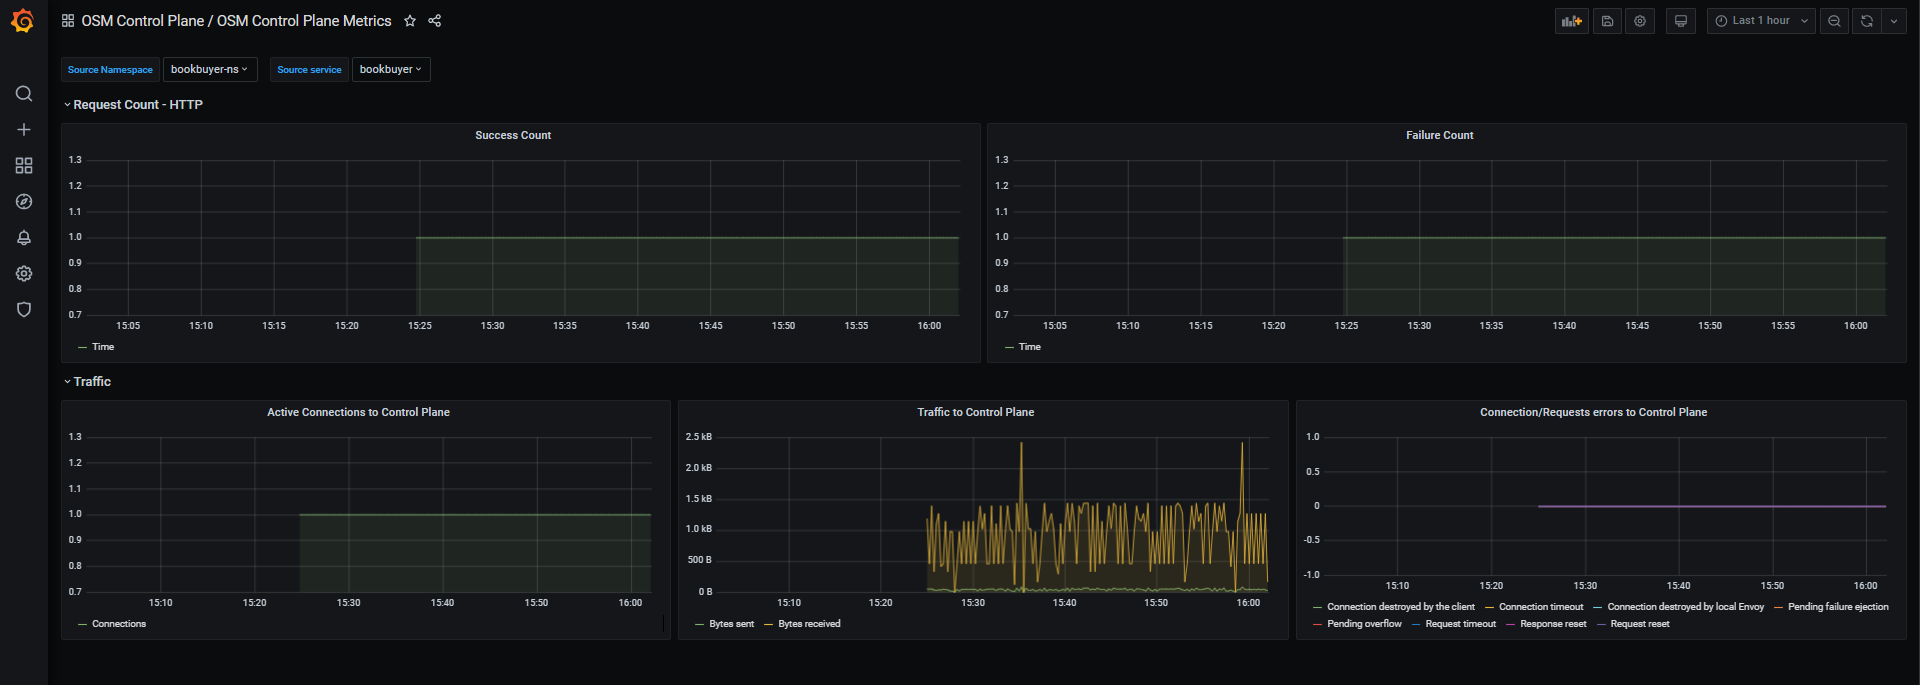1920x685 pixels.
Task: Toggle Connection timeout series in legend
Action: [1541, 607]
